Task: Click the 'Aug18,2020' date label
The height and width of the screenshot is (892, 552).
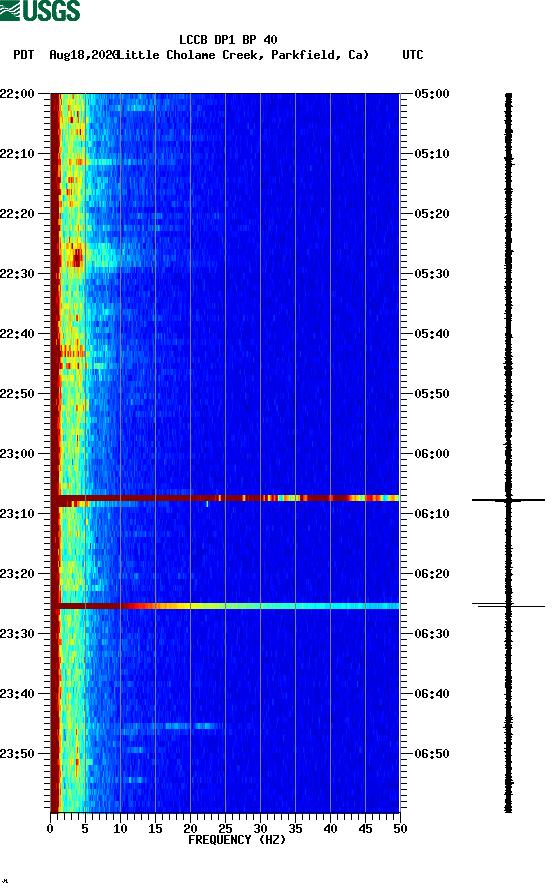Action: pos(83,55)
